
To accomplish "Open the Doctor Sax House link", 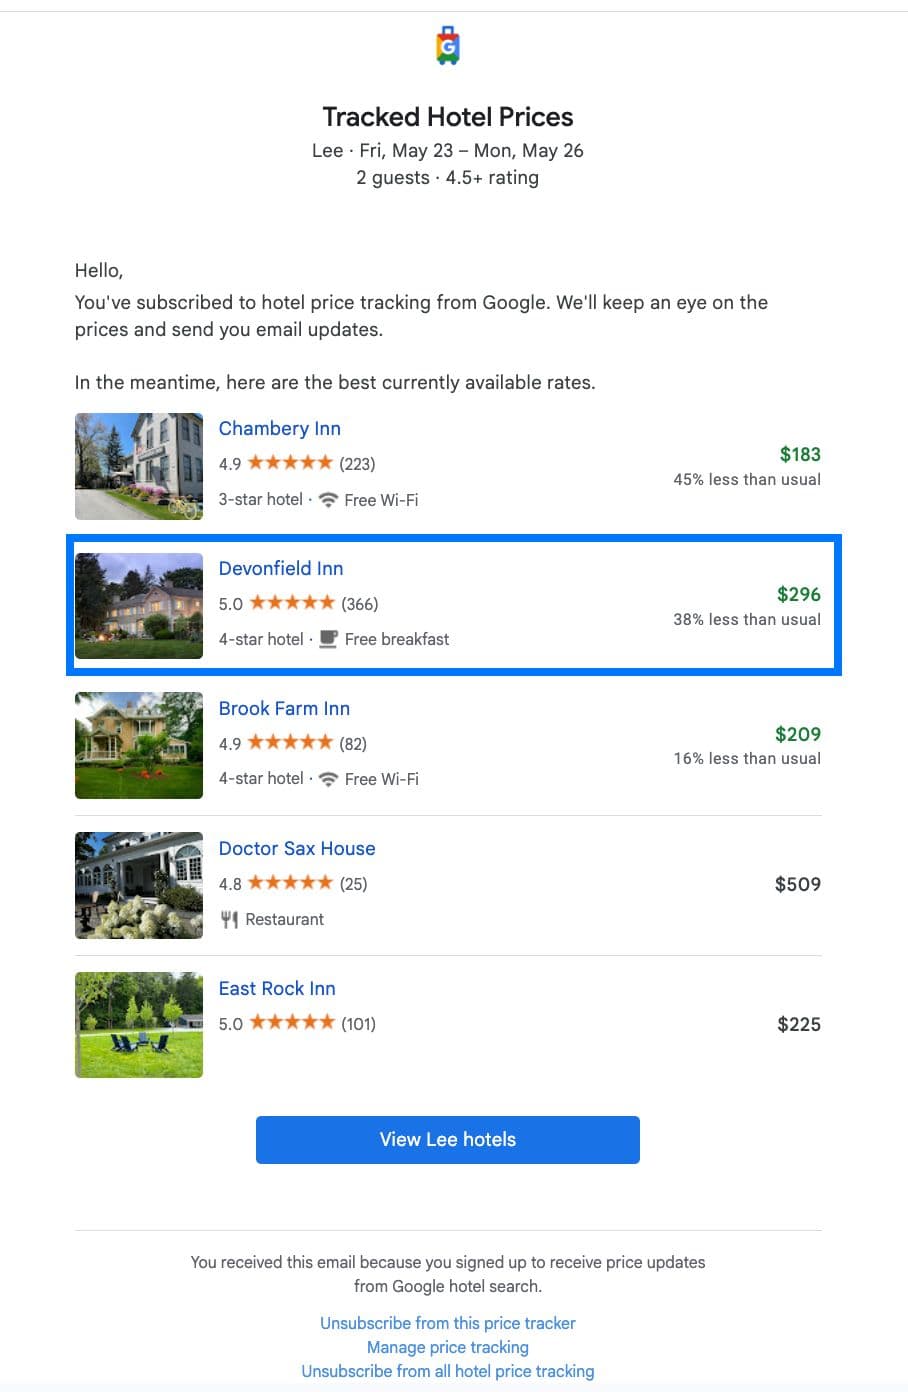I will click(x=297, y=849).
